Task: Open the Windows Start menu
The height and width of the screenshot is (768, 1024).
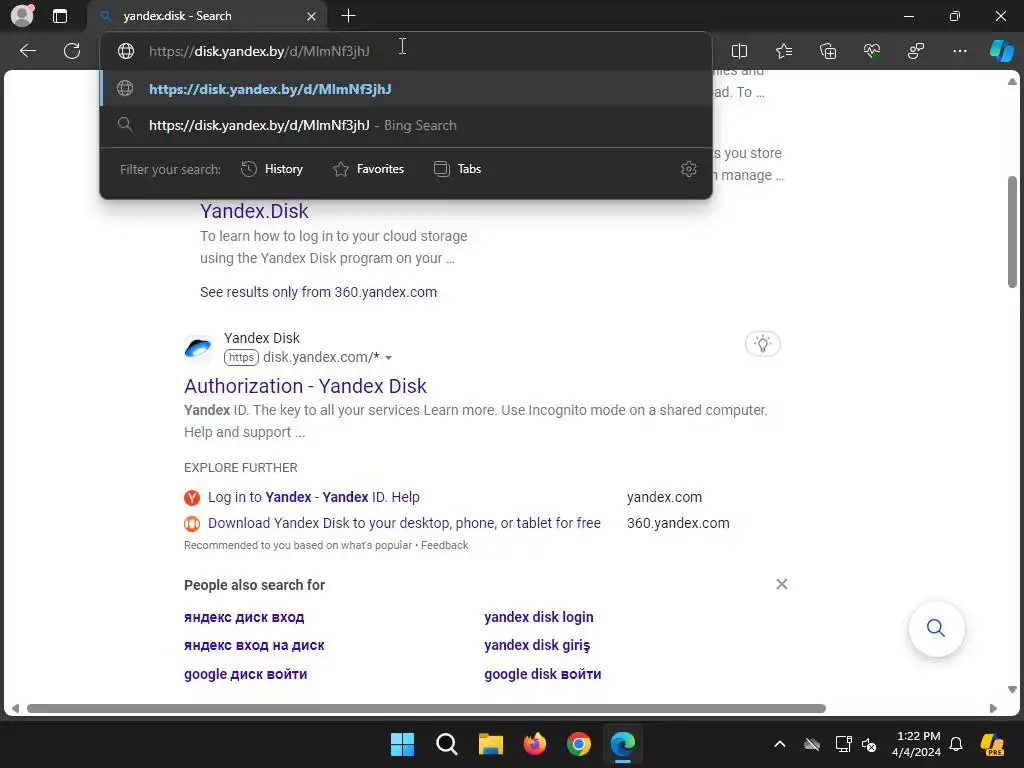Action: pos(402,744)
